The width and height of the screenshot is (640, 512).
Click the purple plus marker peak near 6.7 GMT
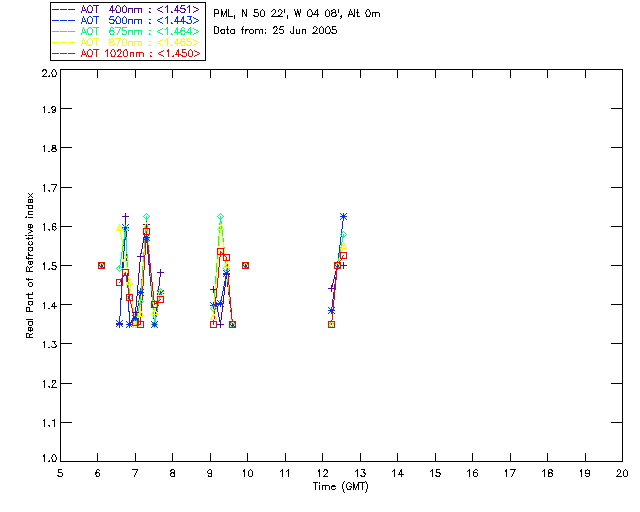pos(126,216)
